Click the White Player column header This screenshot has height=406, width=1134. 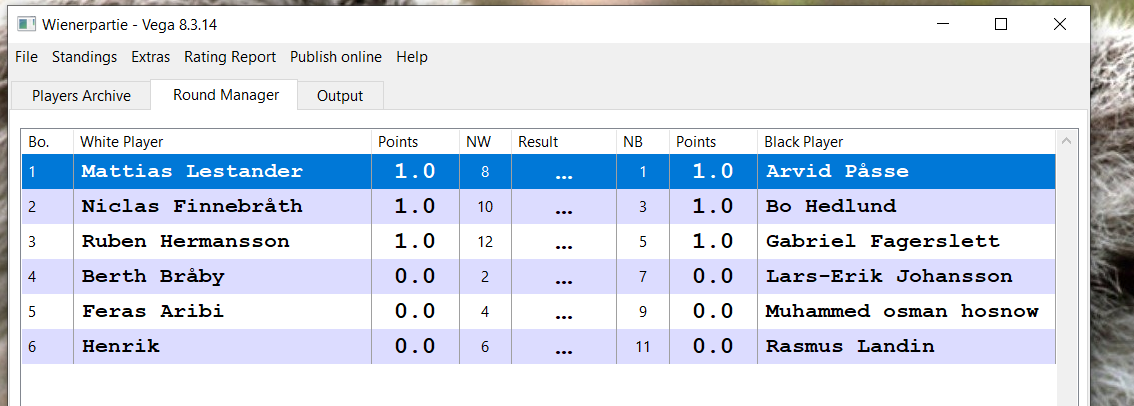pyautogui.click(x=122, y=142)
